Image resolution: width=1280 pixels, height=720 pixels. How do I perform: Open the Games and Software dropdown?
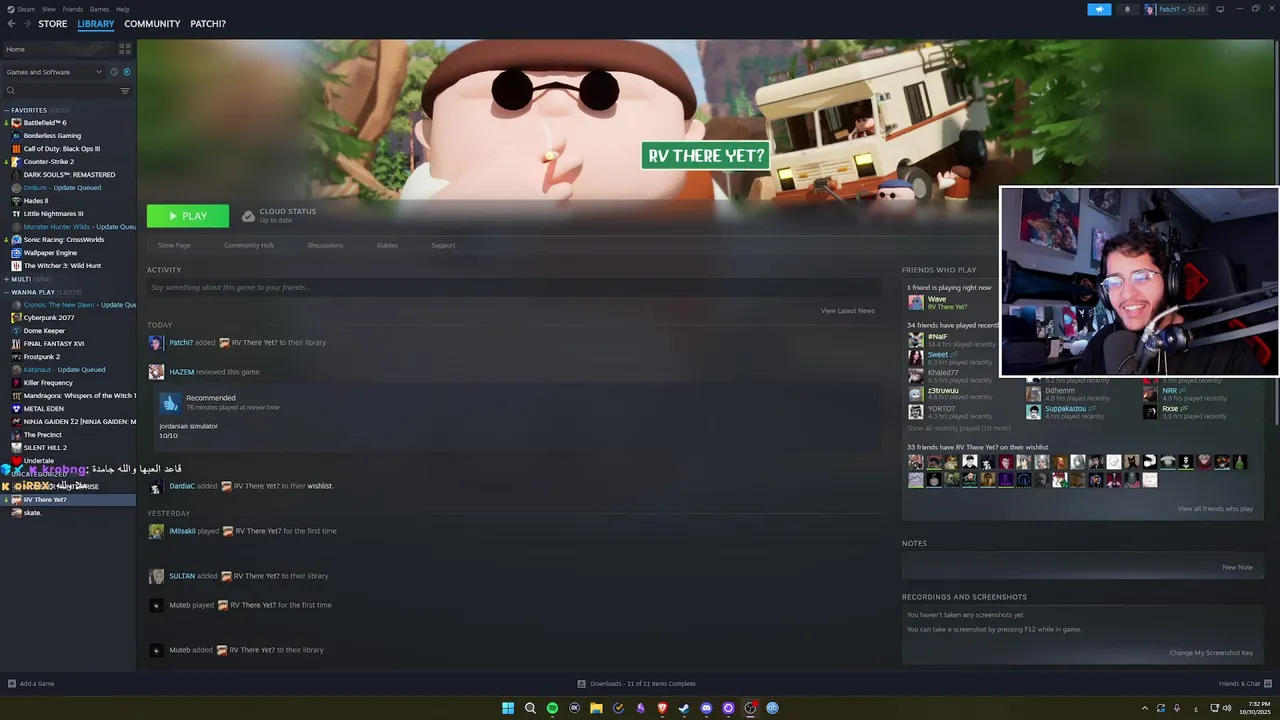[54, 72]
